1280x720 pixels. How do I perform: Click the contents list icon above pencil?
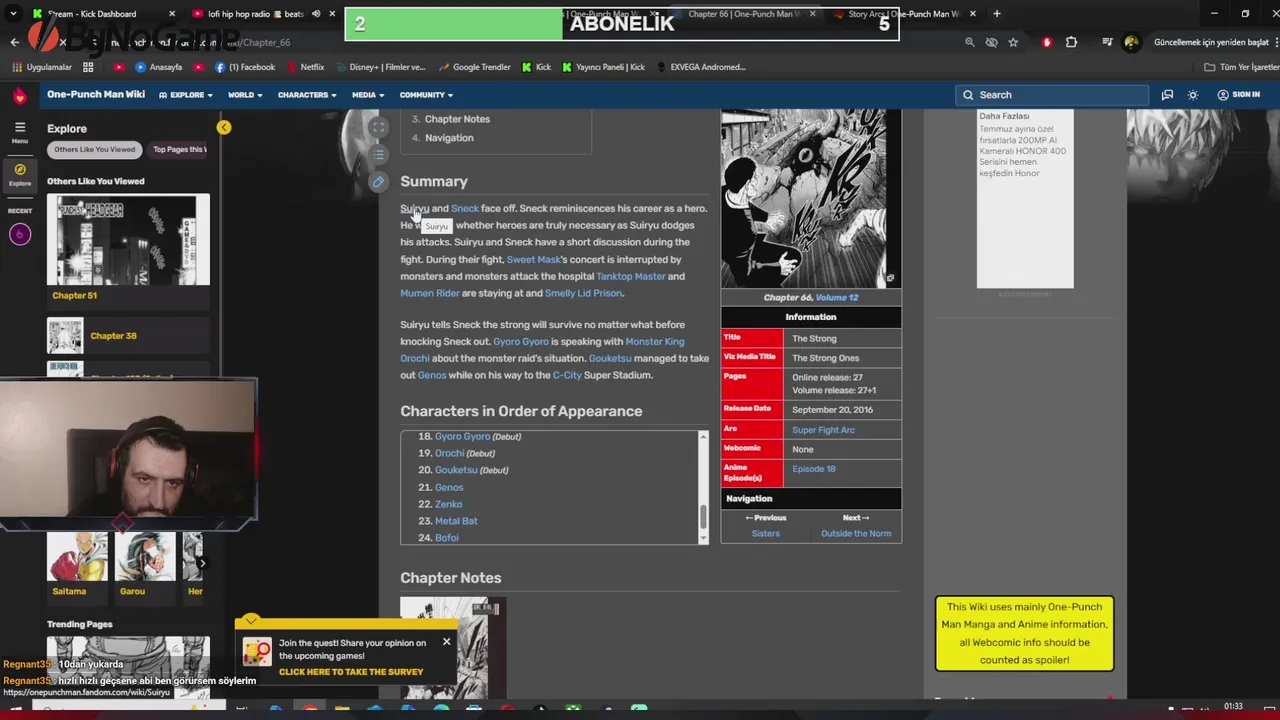pyautogui.click(x=378, y=155)
